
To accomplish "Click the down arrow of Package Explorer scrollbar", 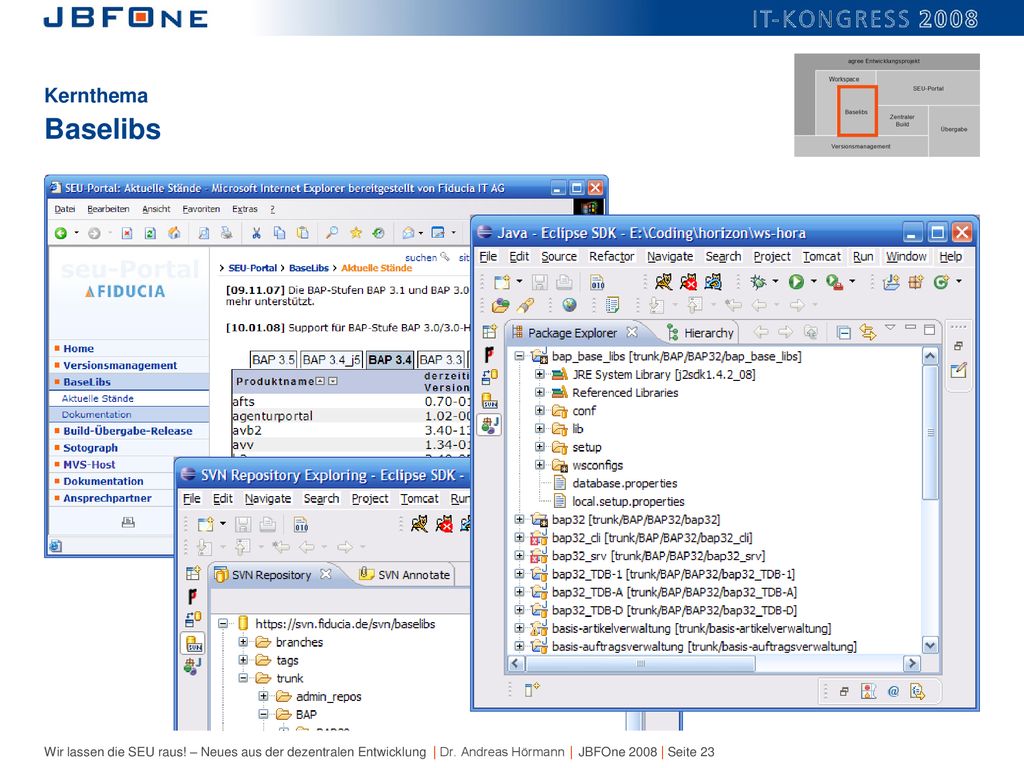I will coord(930,645).
